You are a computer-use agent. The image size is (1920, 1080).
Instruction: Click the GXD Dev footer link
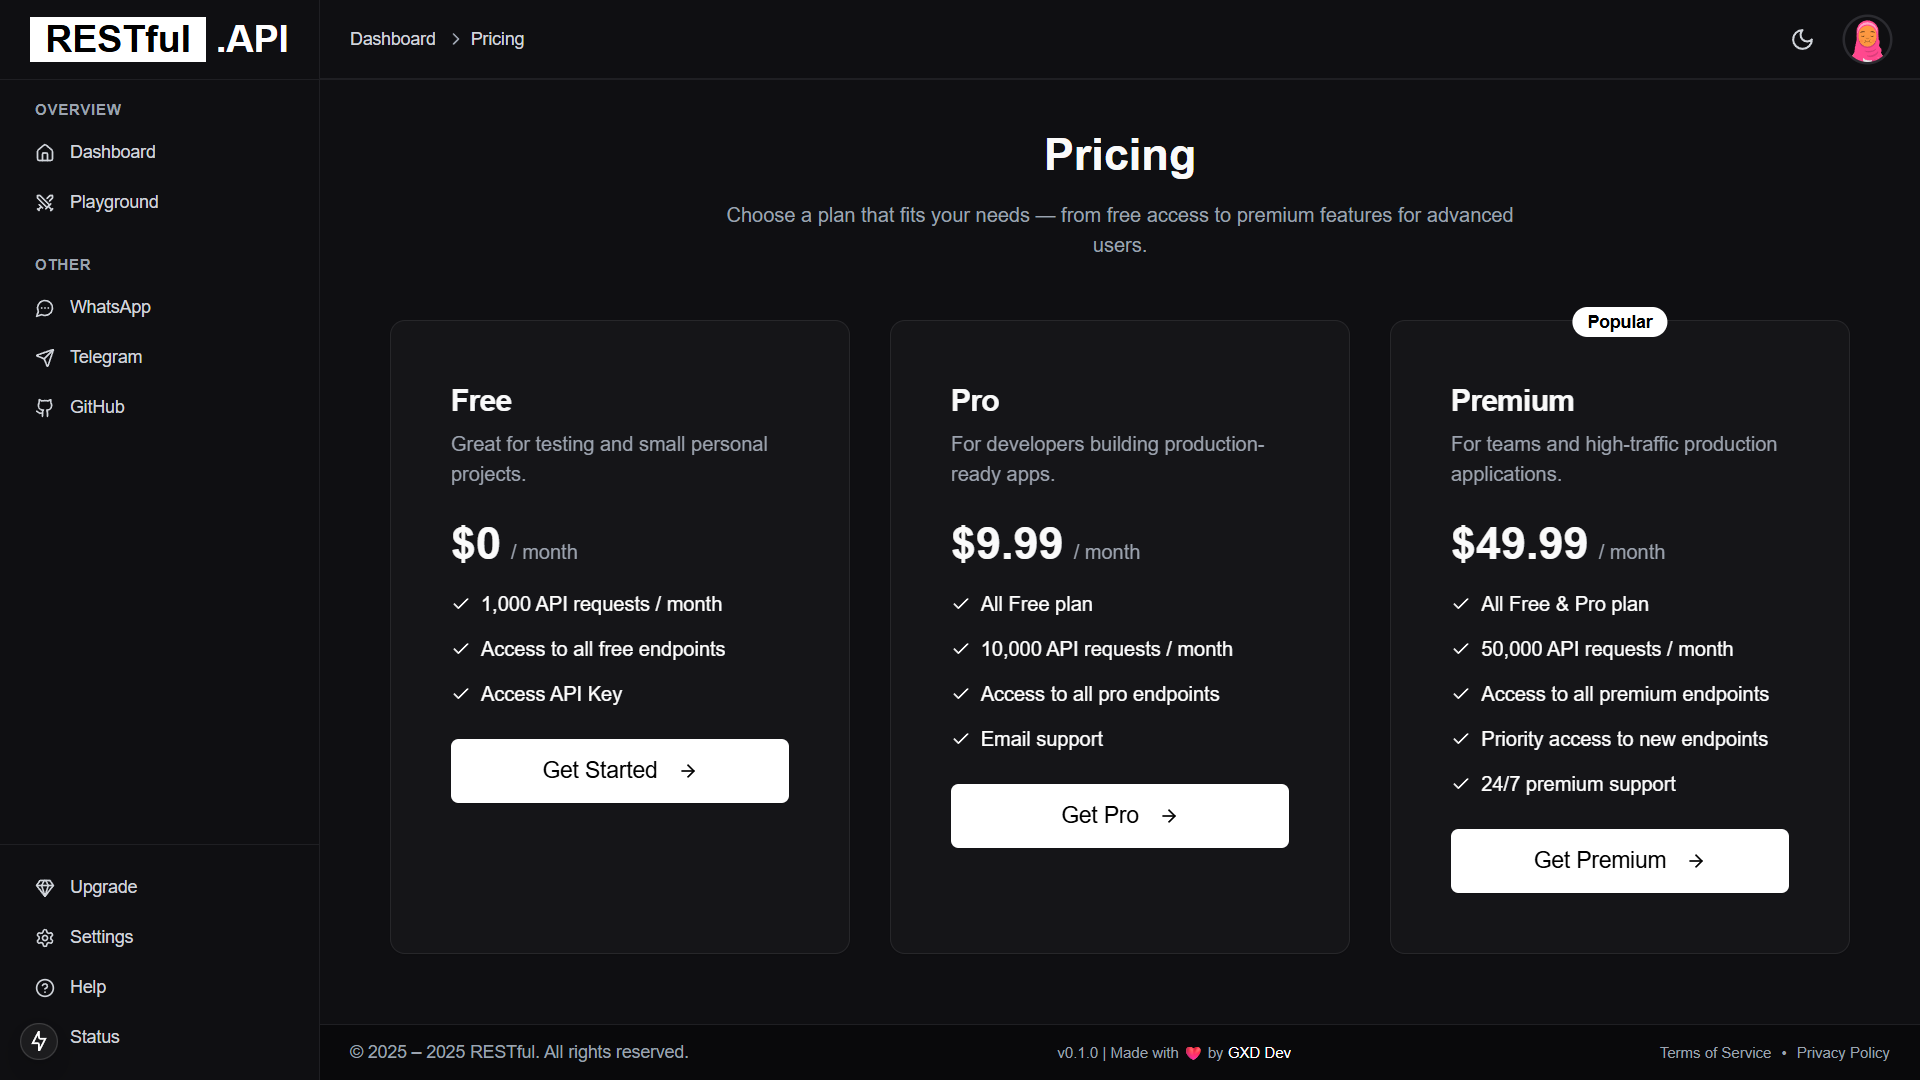pyautogui.click(x=1258, y=1053)
